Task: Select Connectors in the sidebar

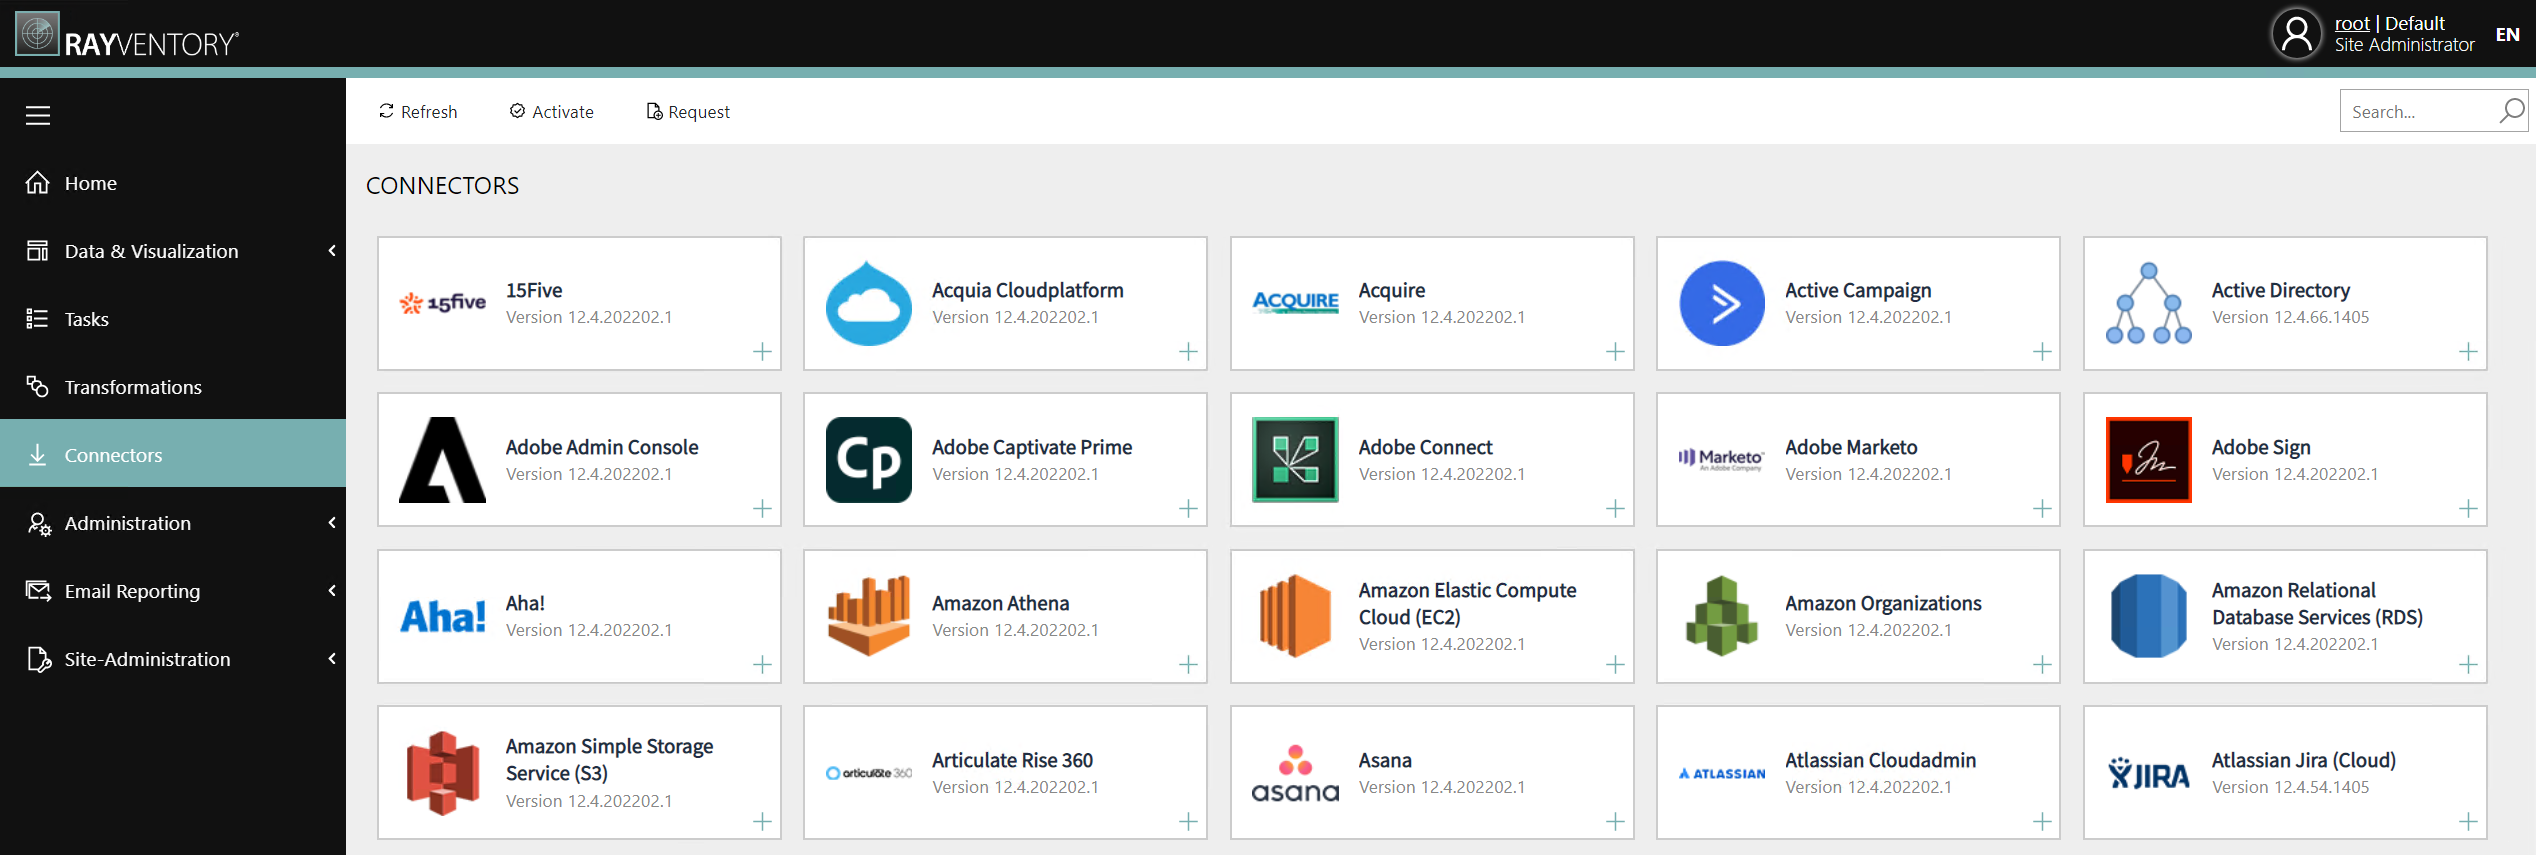Action: coord(173,455)
